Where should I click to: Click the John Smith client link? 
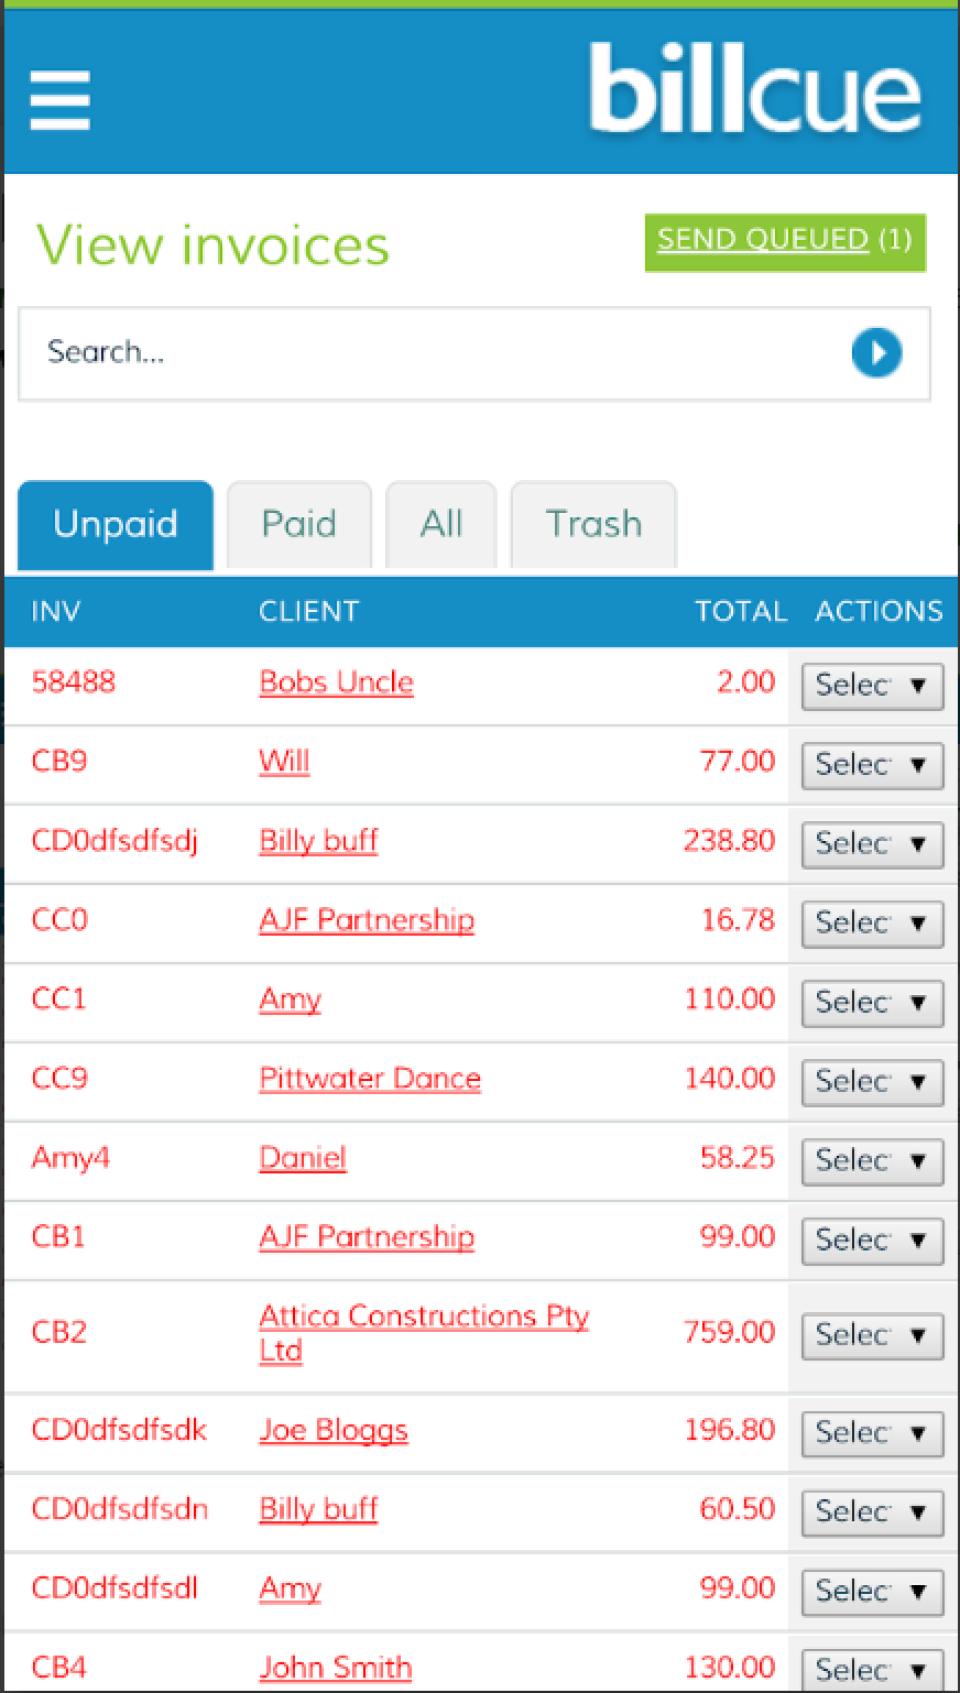(x=335, y=1668)
